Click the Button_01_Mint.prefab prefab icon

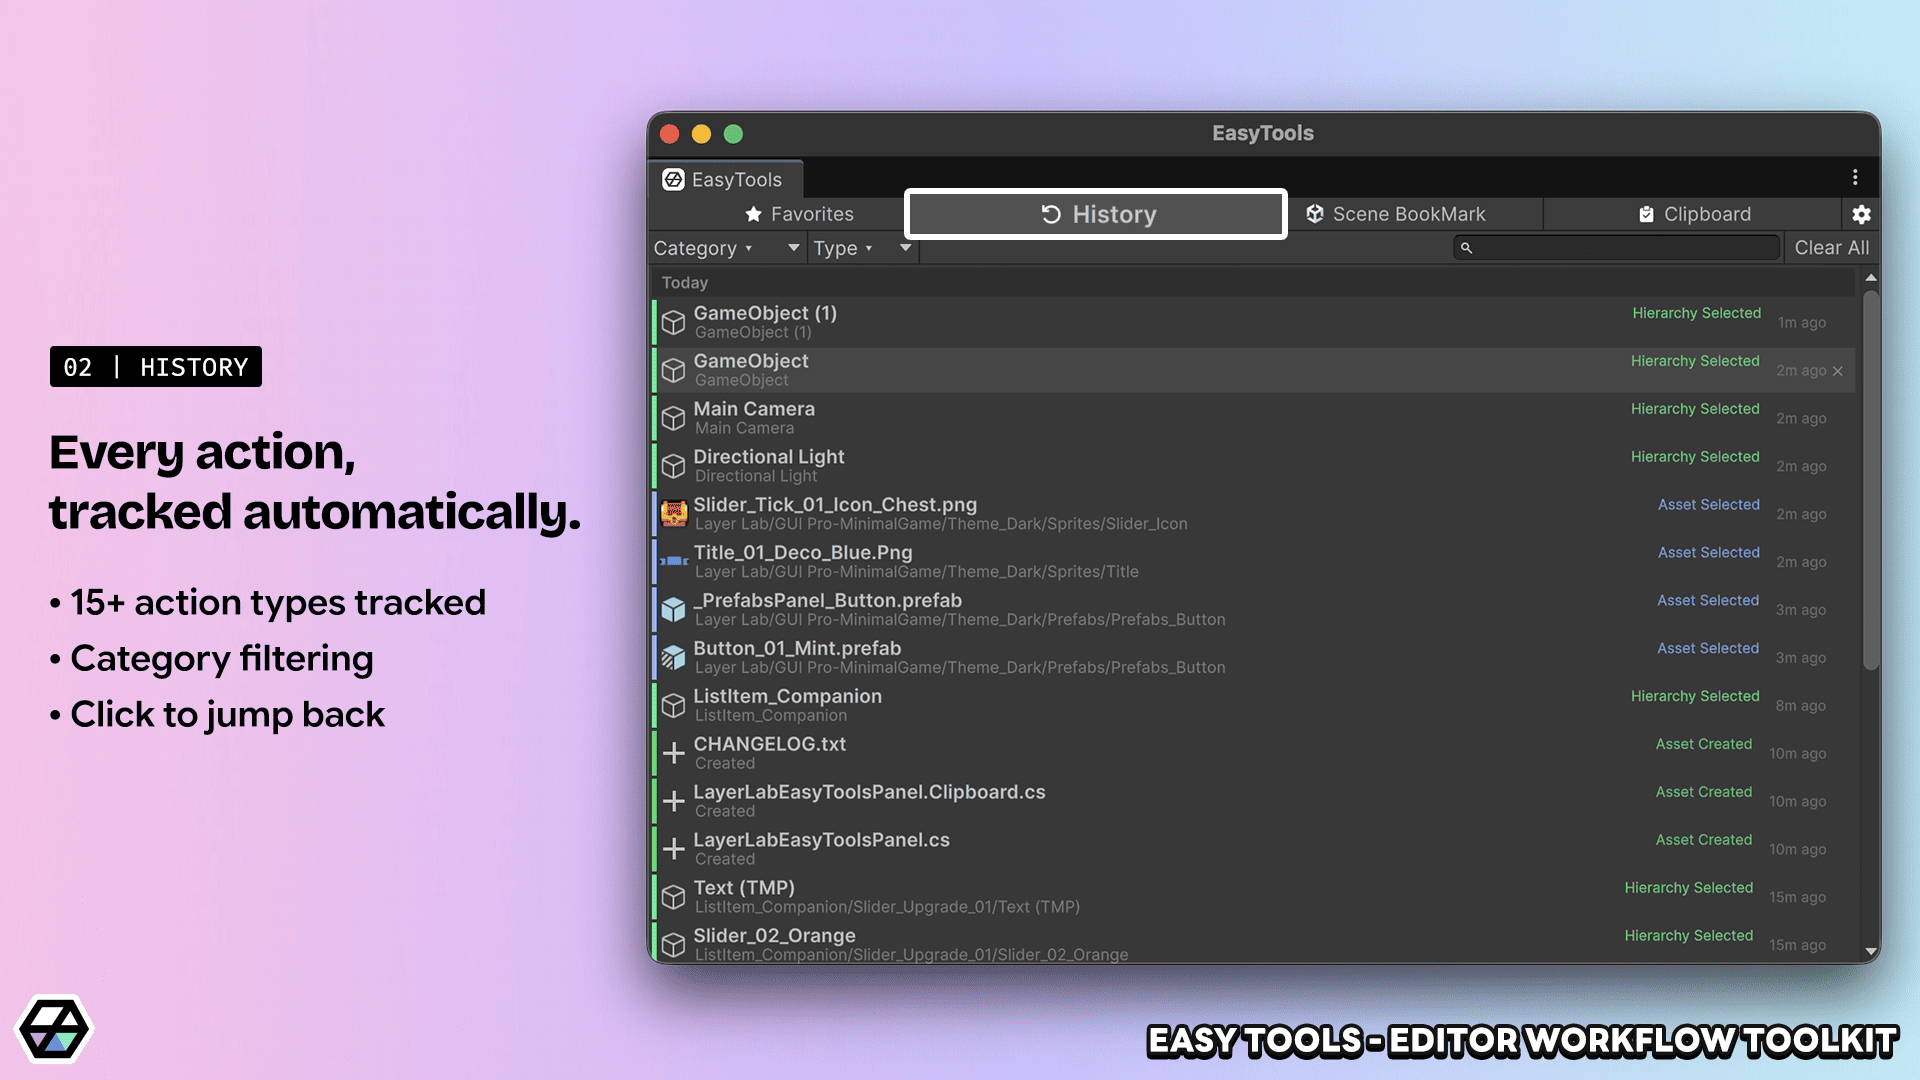pyautogui.click(x=674, y=657)
